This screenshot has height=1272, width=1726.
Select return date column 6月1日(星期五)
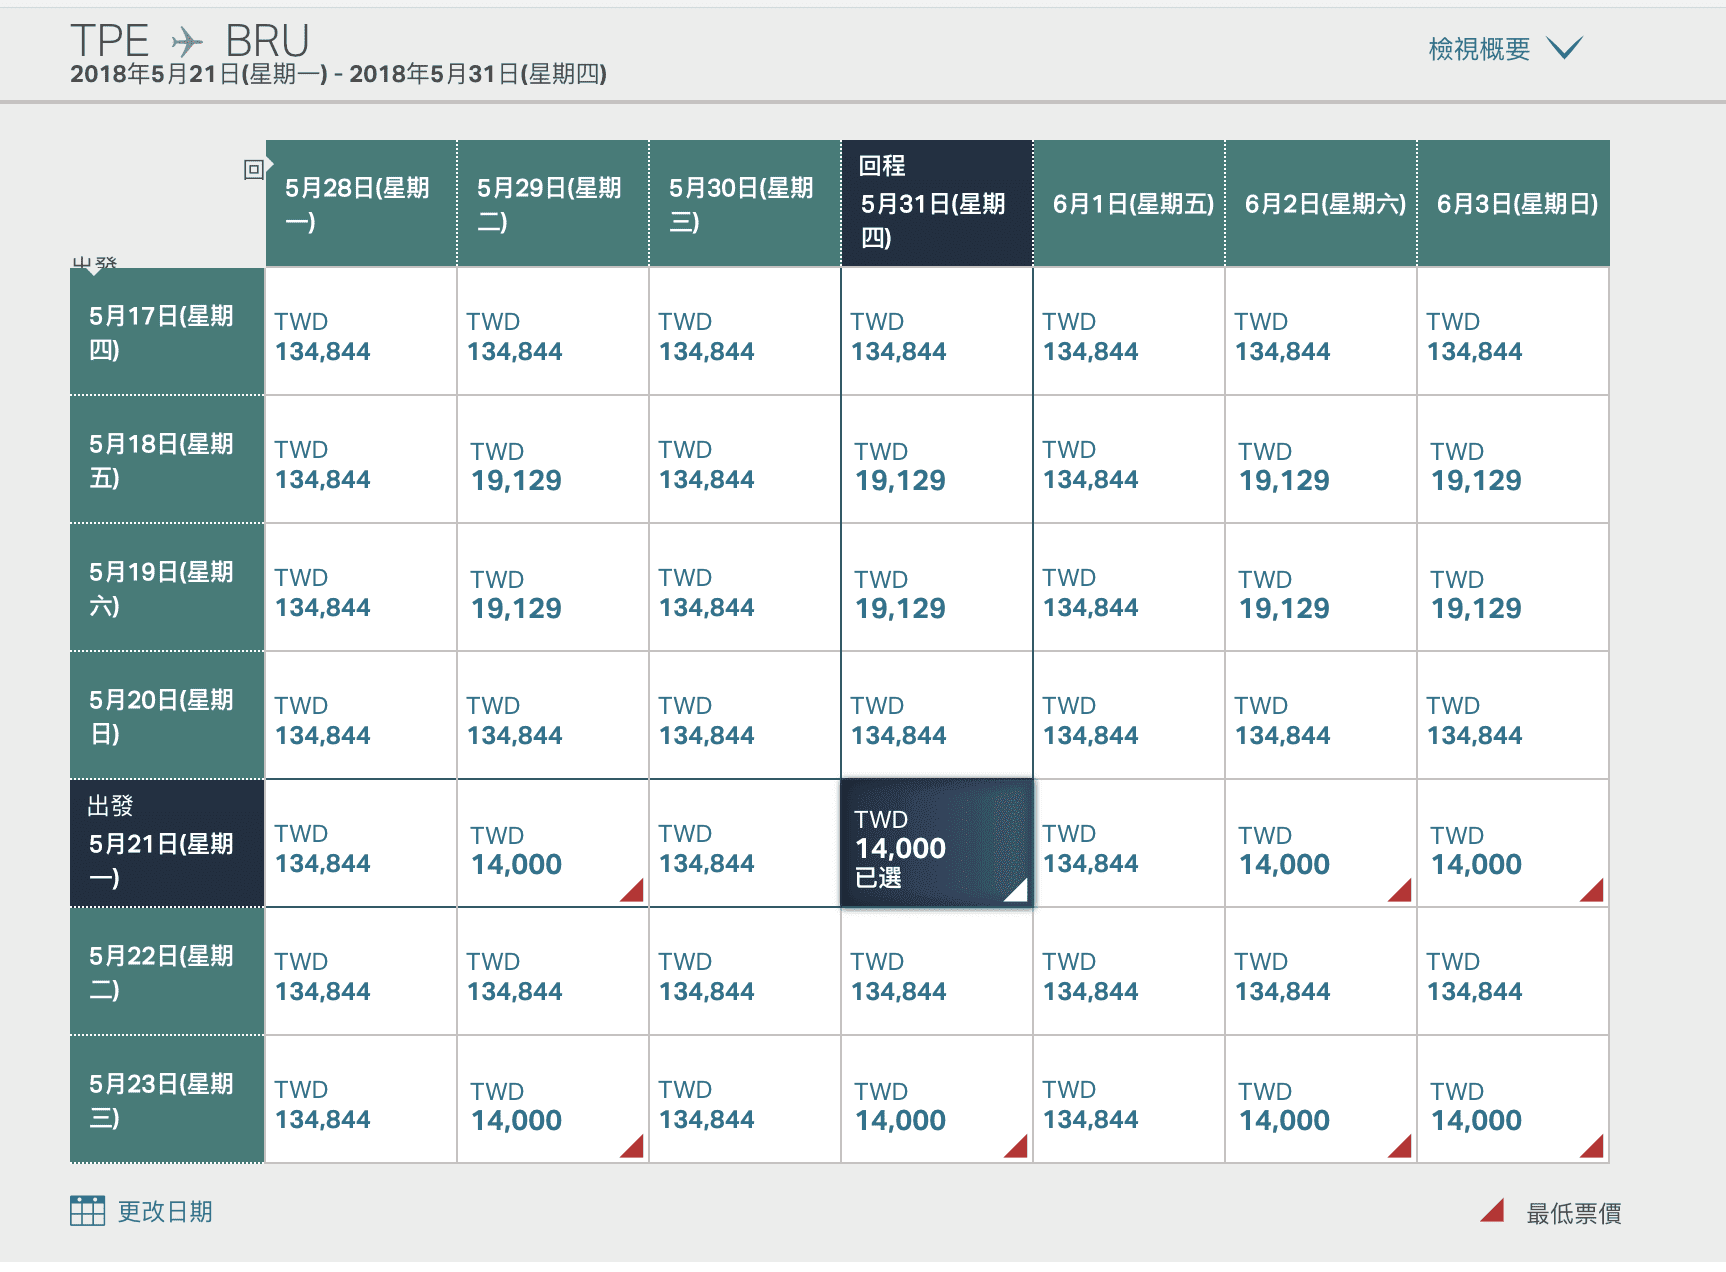[1129, 204]
